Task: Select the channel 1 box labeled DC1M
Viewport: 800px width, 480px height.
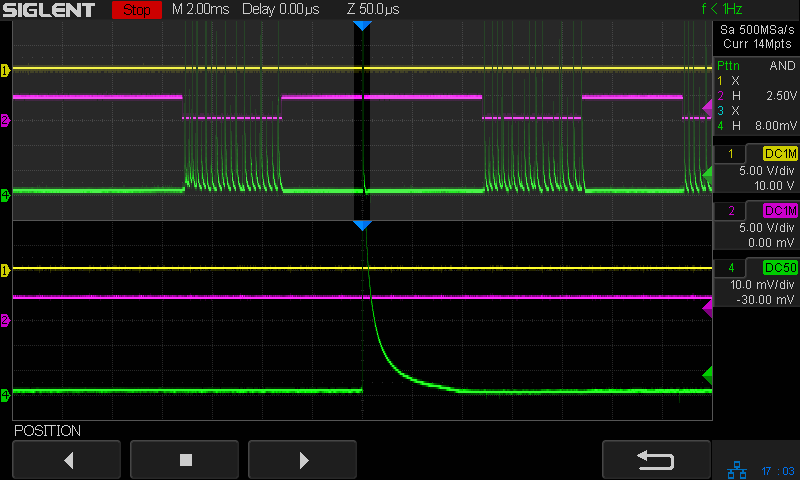Action: tap(780, 154)
